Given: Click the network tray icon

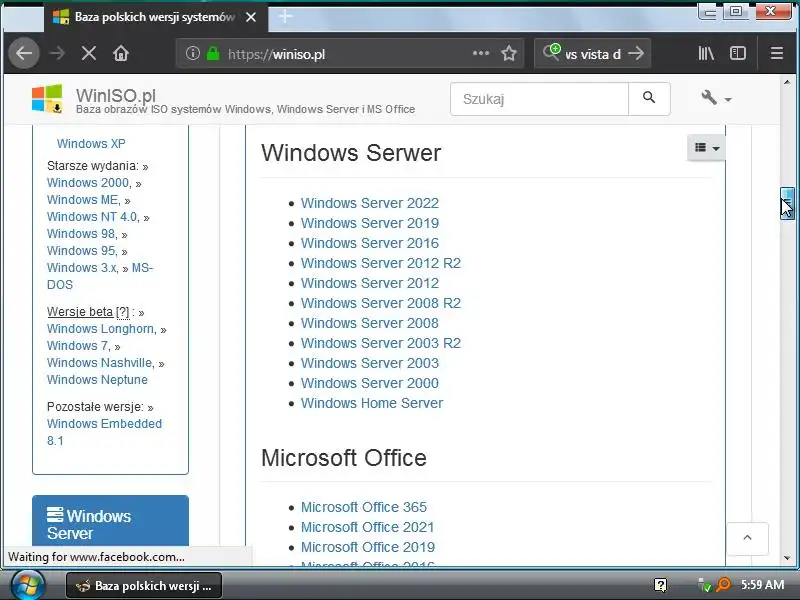Looking at the screenshot, I should [705, 585].
